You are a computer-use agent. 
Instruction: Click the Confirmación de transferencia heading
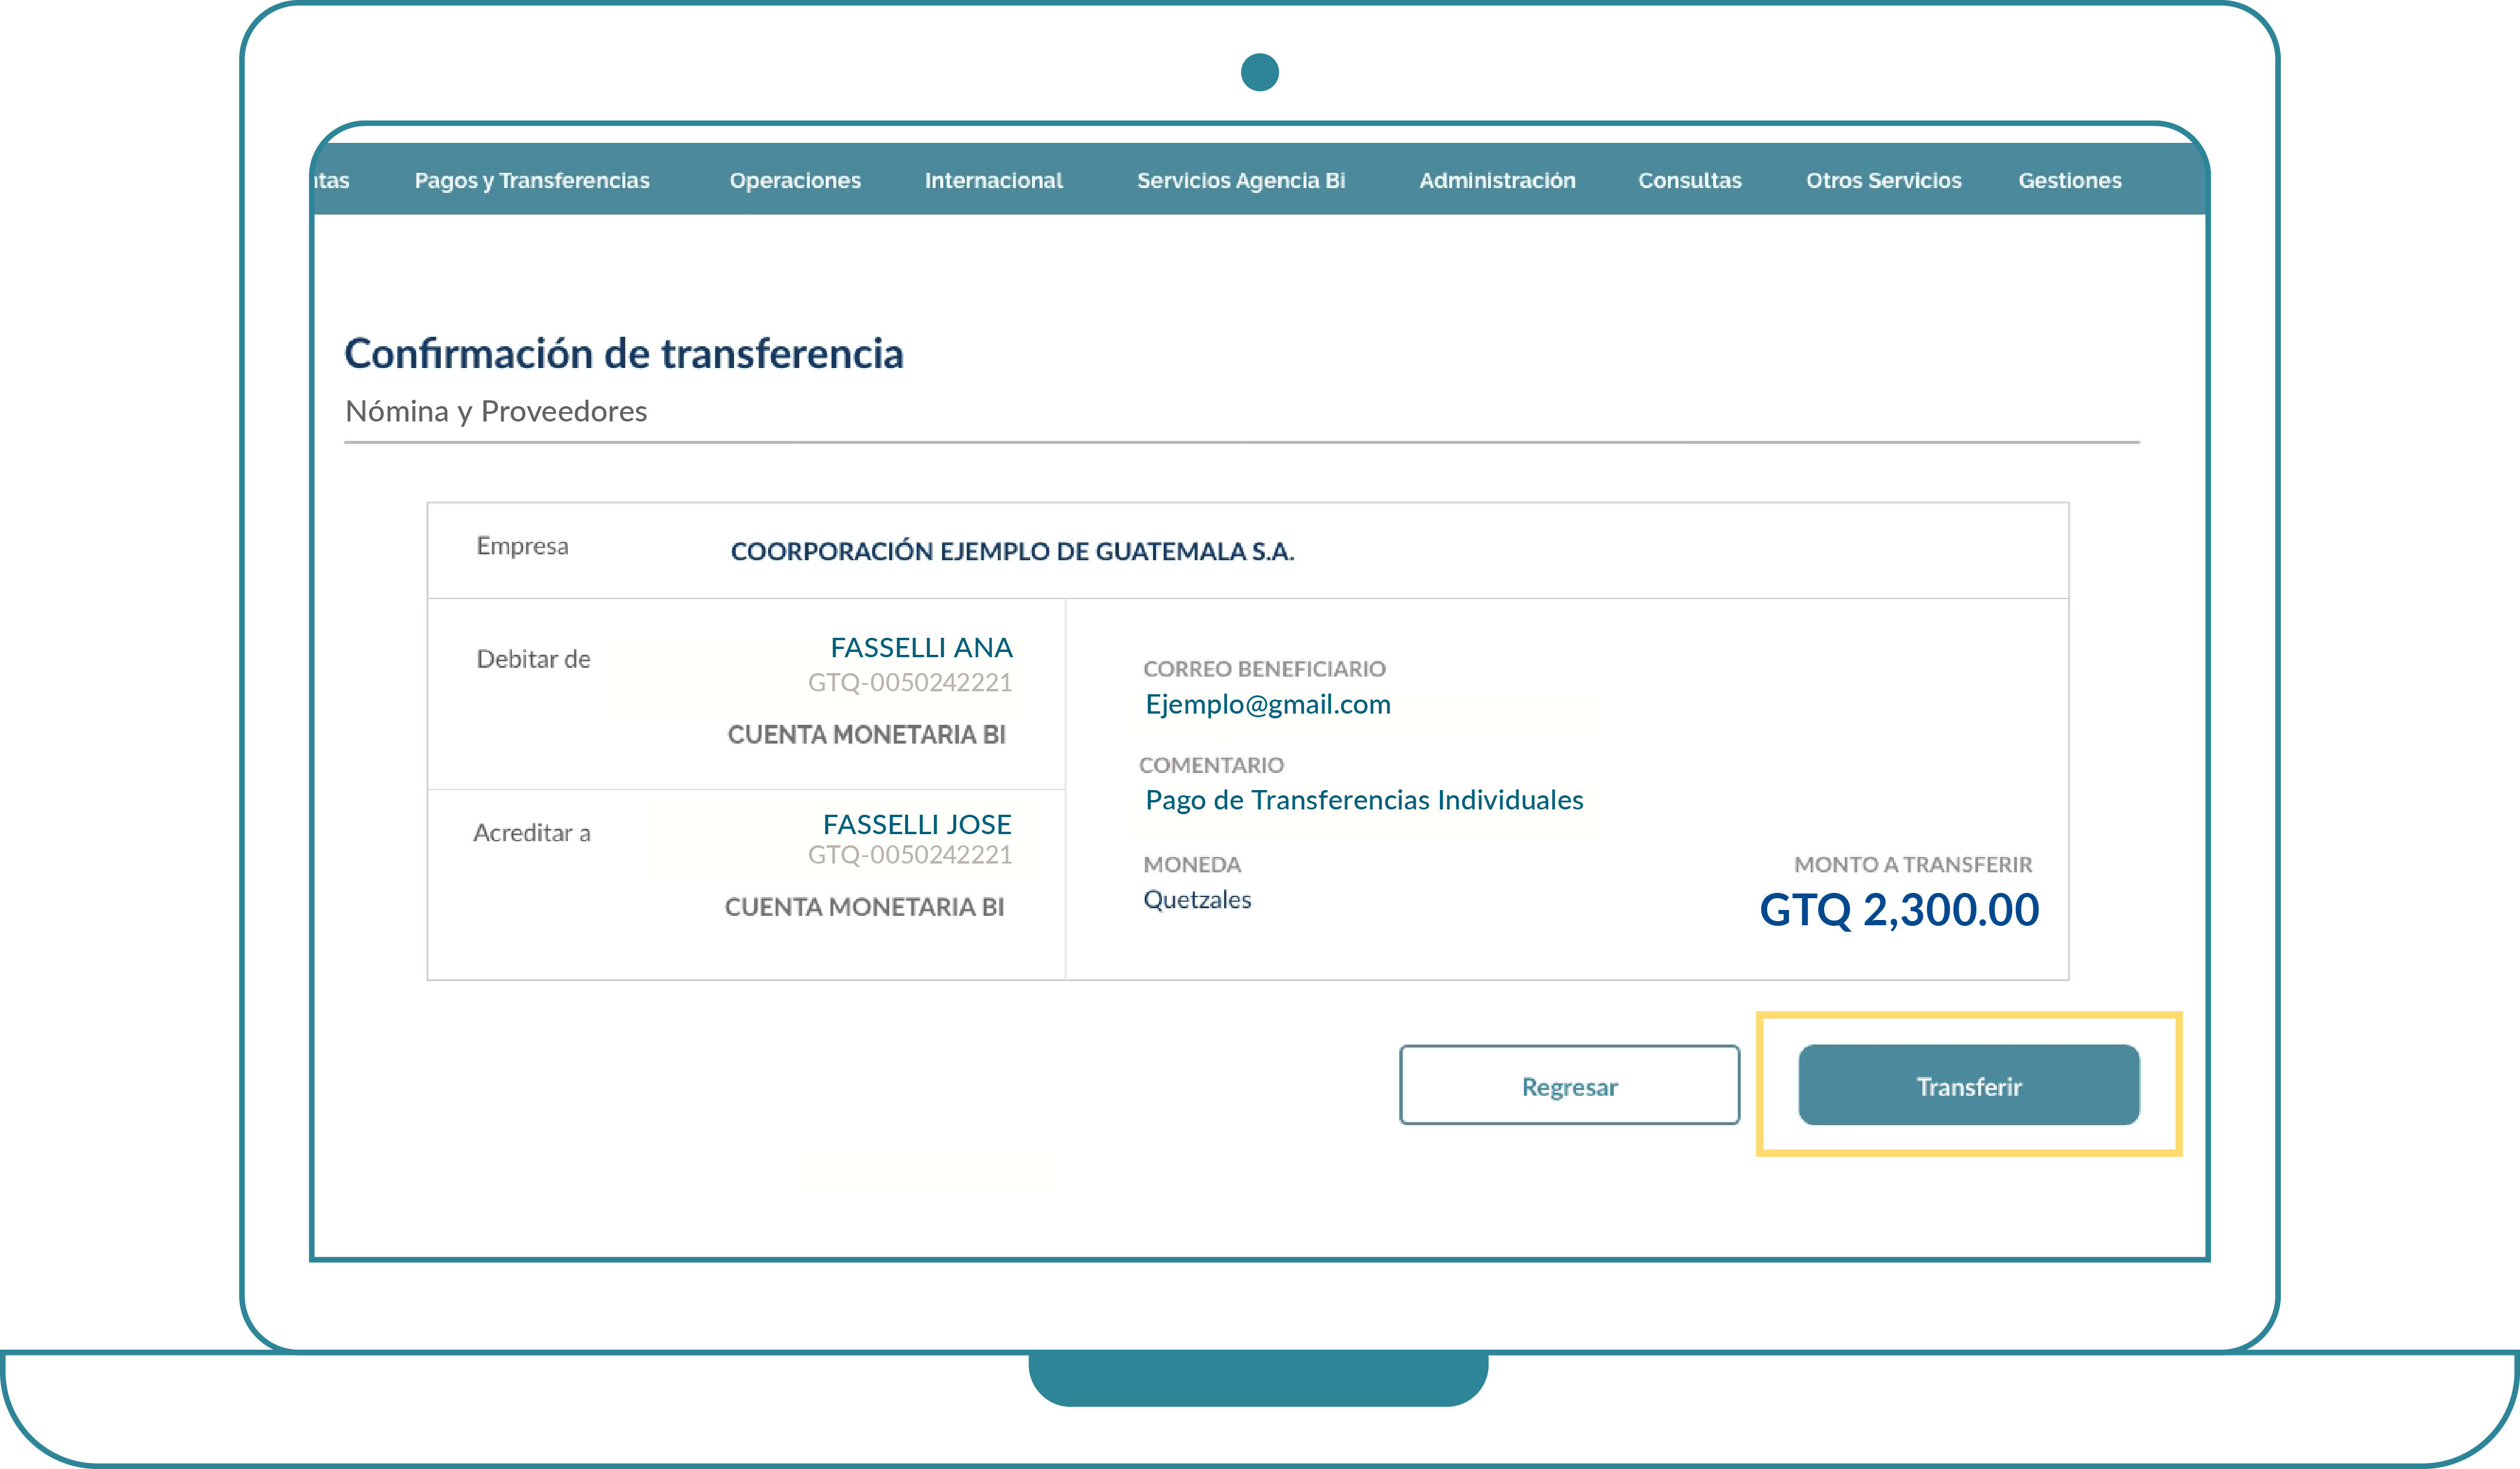pyautogui.click(x=624, y=354)
